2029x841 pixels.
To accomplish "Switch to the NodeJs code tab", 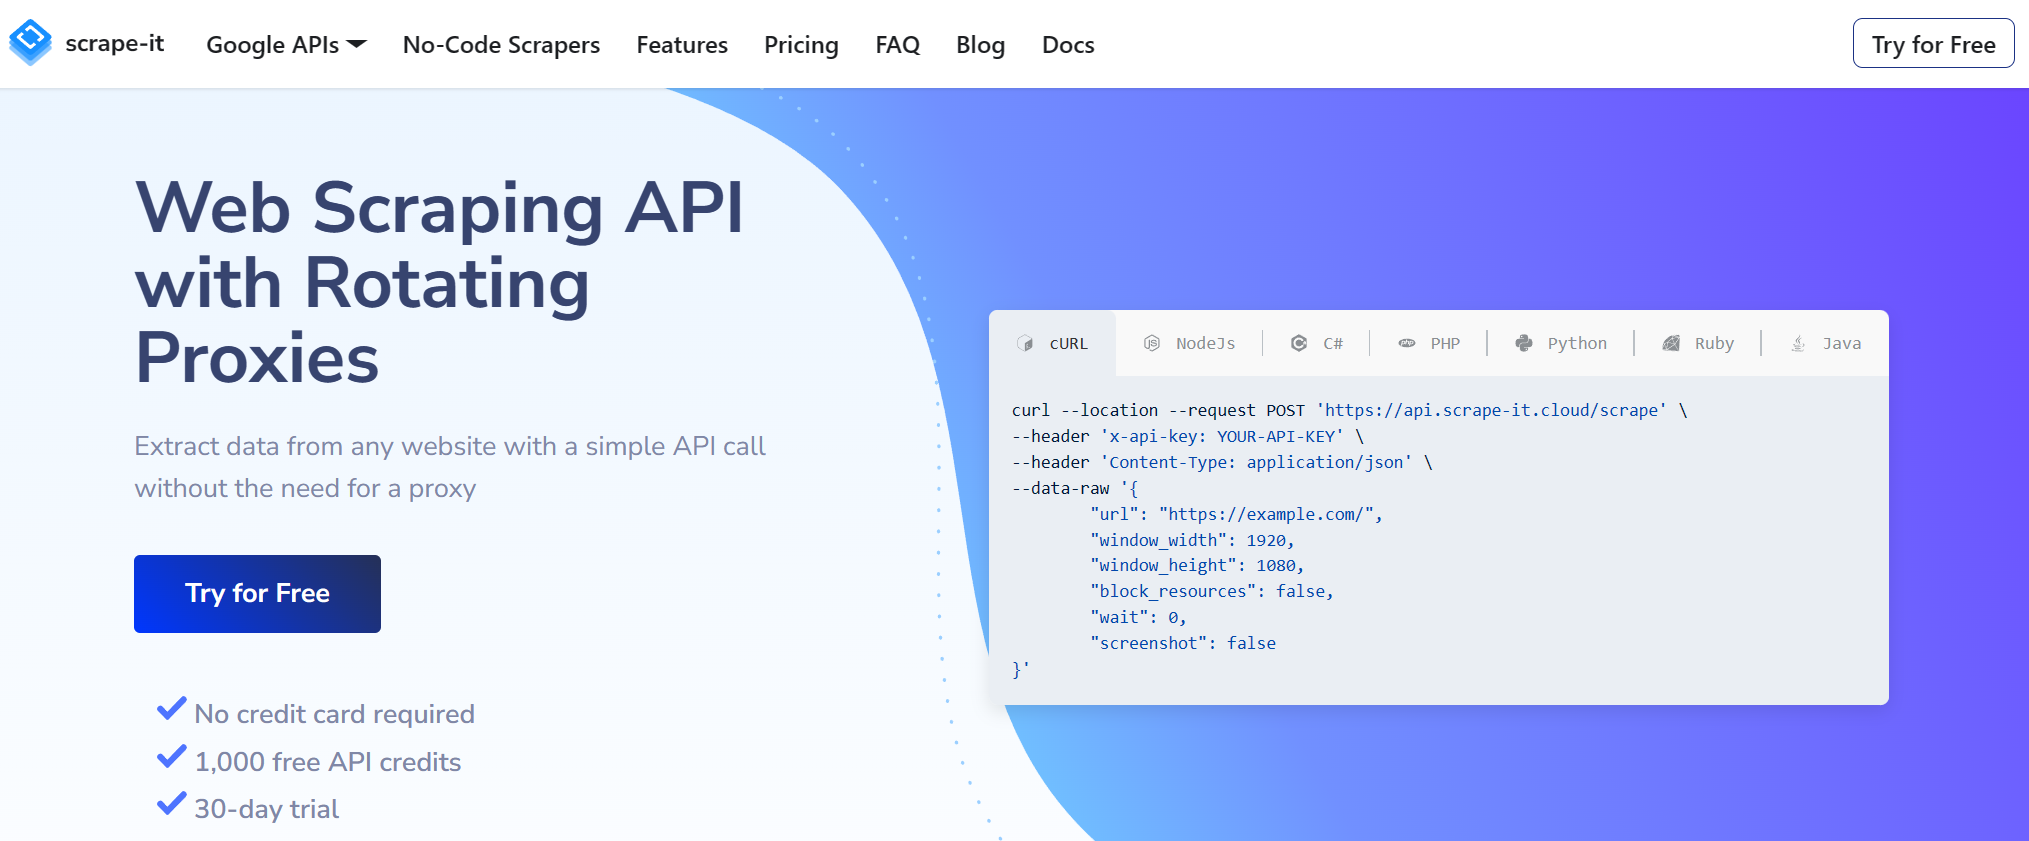I will pos(1189,343).
